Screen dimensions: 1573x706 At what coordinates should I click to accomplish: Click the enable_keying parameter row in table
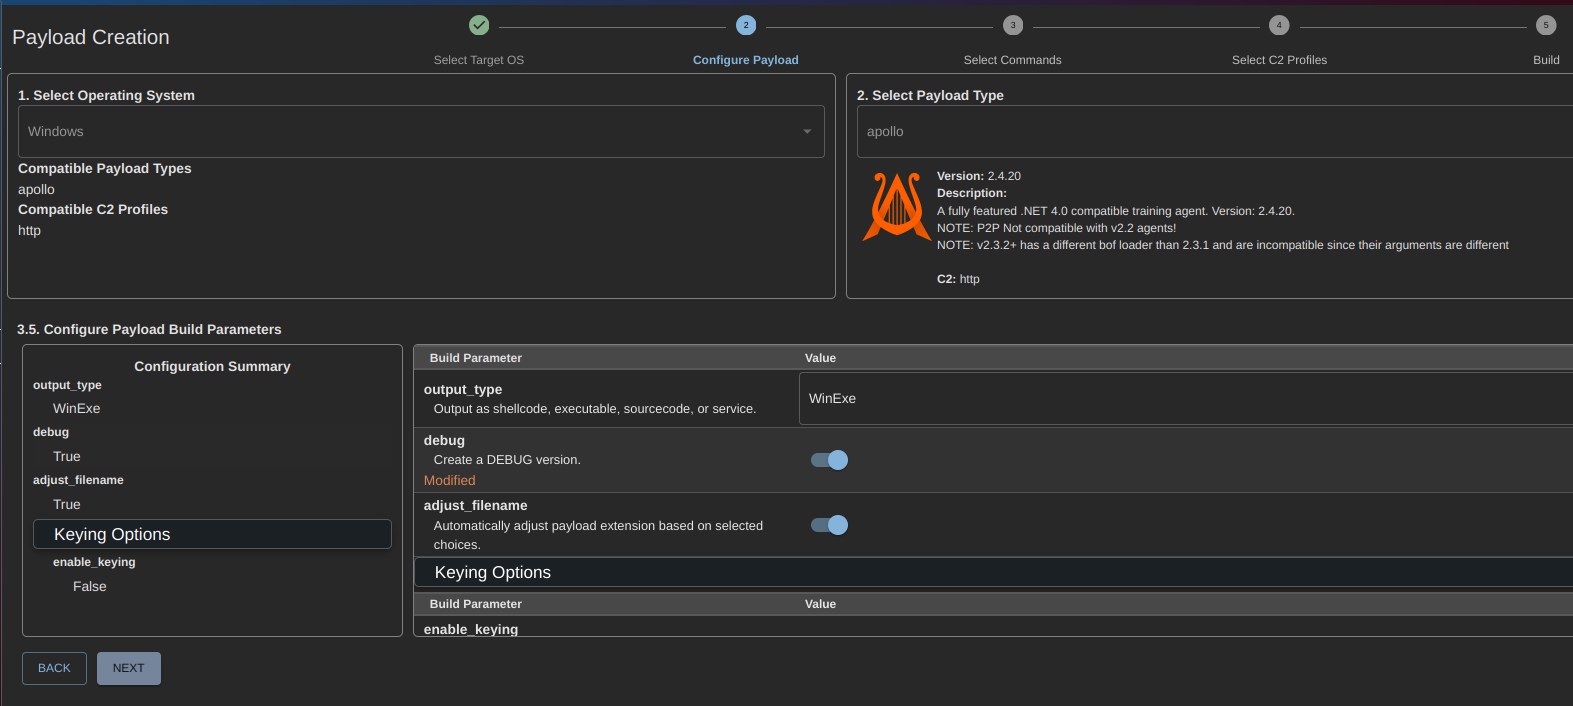click(x=994, y=628)
